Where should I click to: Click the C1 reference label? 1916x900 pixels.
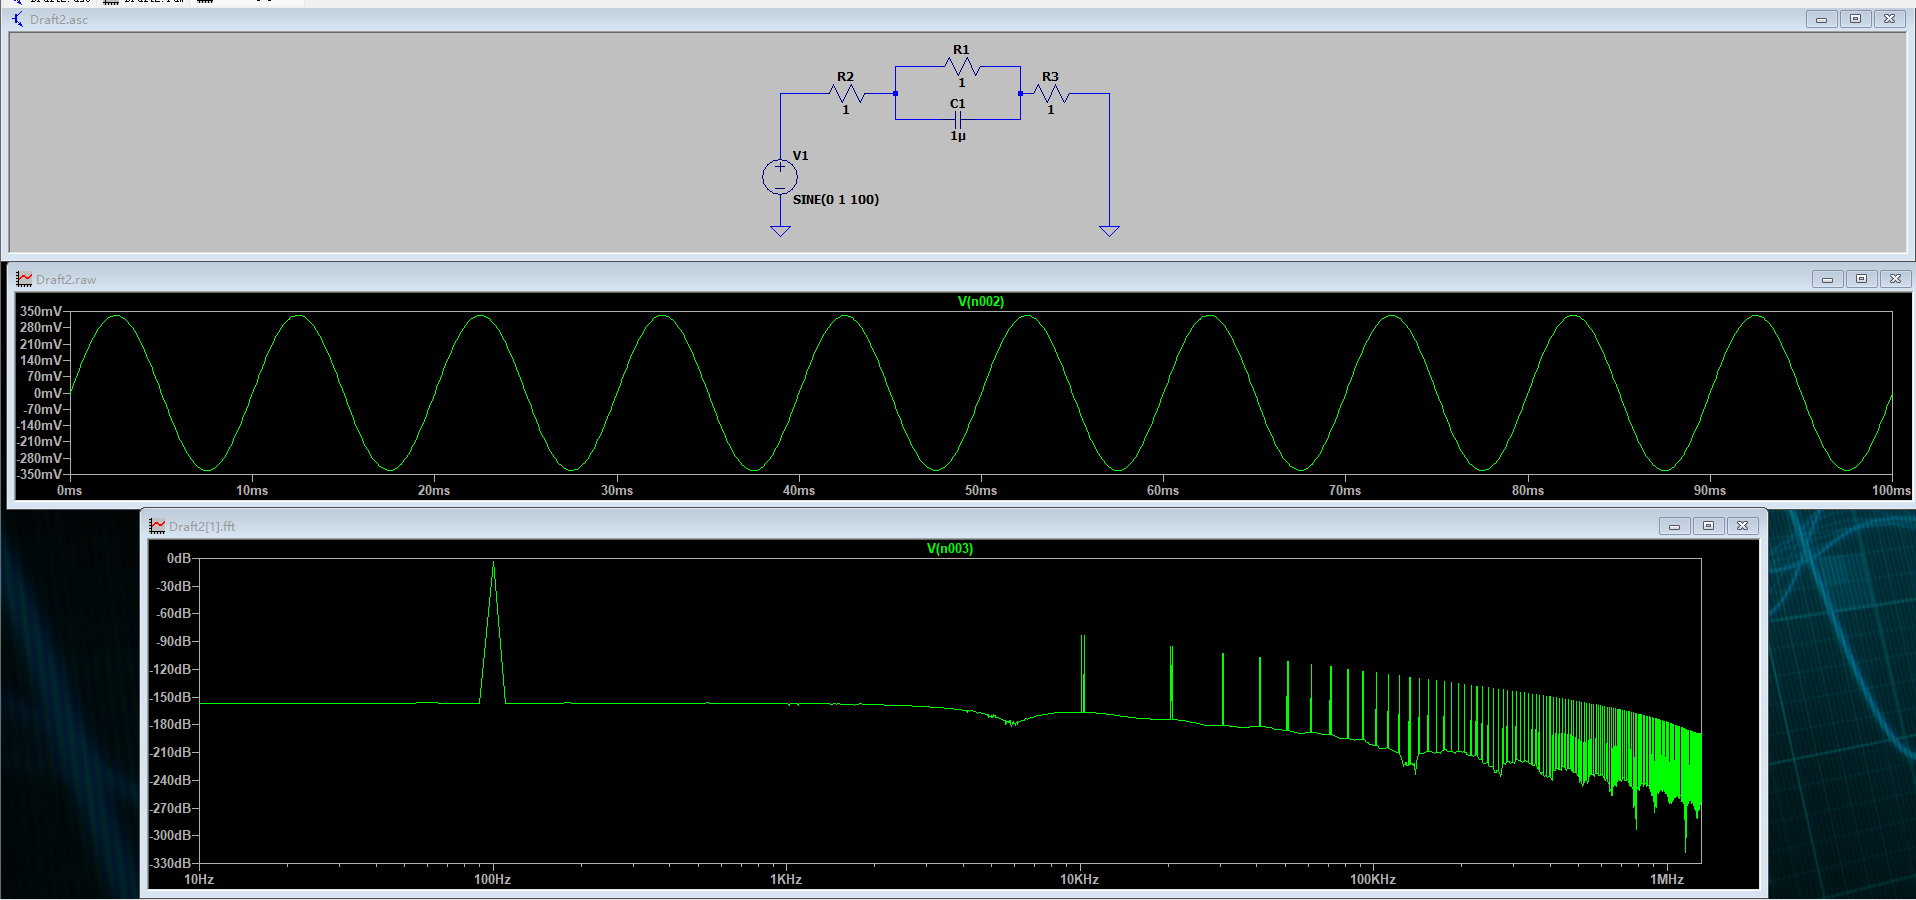click(x=958, y=104)
